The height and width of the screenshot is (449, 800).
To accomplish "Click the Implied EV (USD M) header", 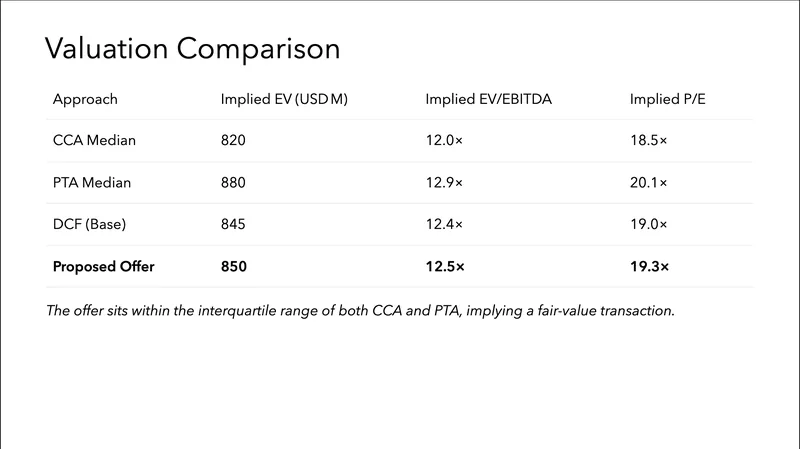I will point(284,99).
